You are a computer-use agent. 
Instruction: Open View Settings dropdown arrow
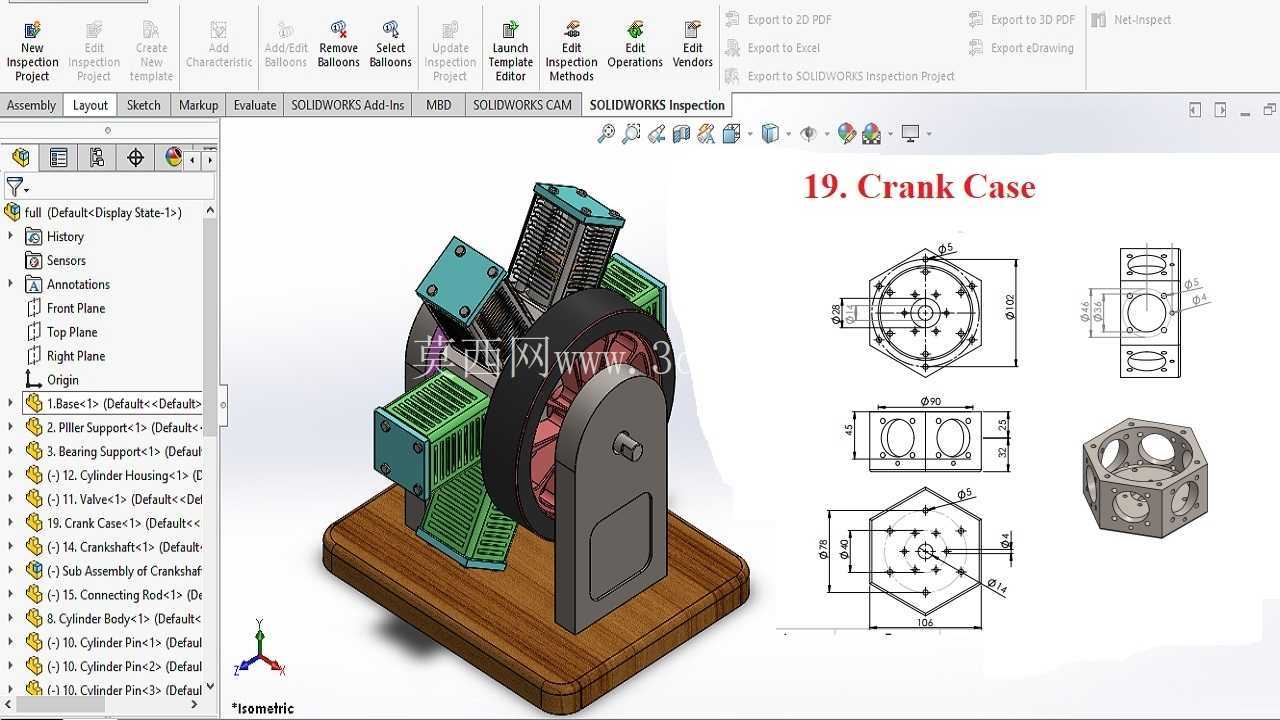pyautogui.click(x=928, y=134)
